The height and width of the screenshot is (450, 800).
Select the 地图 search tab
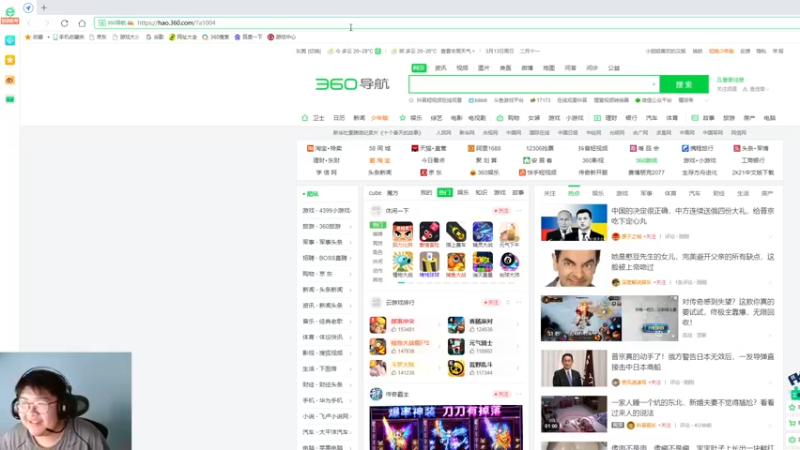(x=548, y=68)
